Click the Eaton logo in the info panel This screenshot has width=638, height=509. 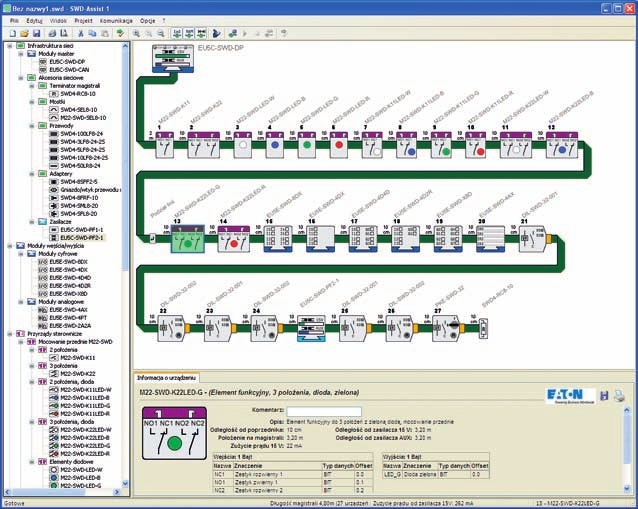tap(570, 395)
